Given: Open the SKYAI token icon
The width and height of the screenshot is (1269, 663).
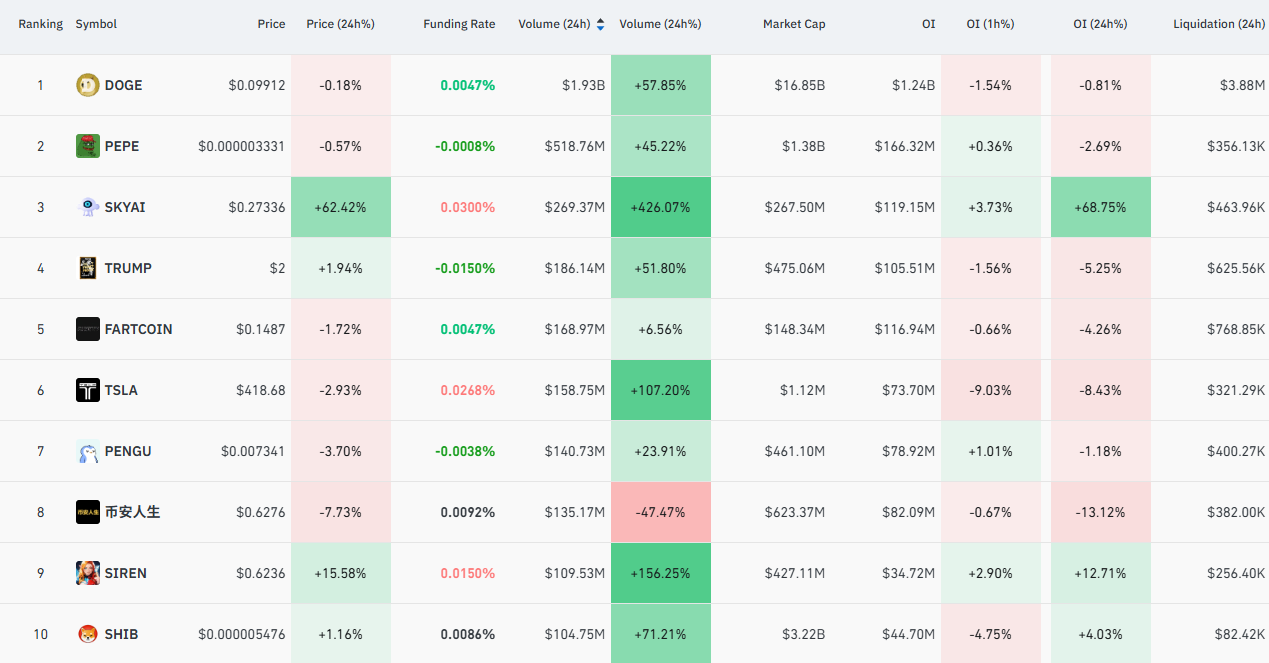Looking at the screenshot, I should click(x=88, y=207).
